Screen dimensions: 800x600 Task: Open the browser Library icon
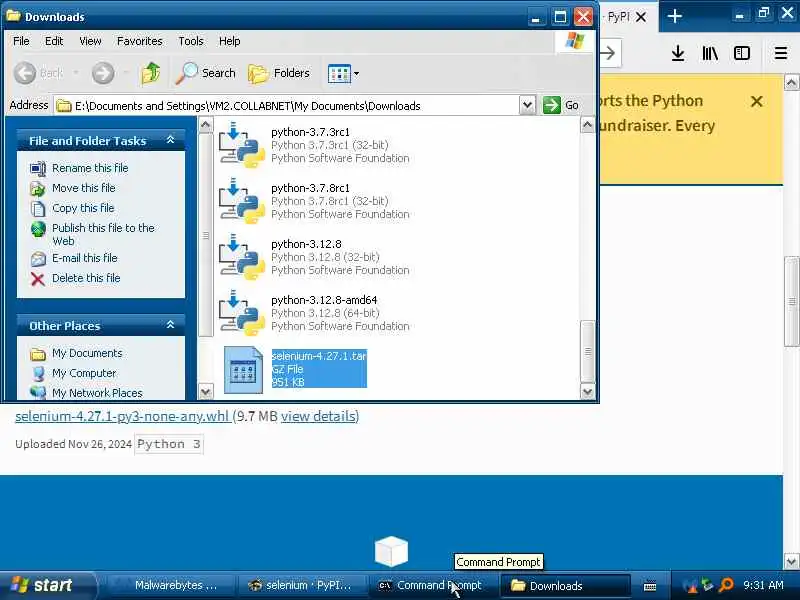click(x=710, y=53)
